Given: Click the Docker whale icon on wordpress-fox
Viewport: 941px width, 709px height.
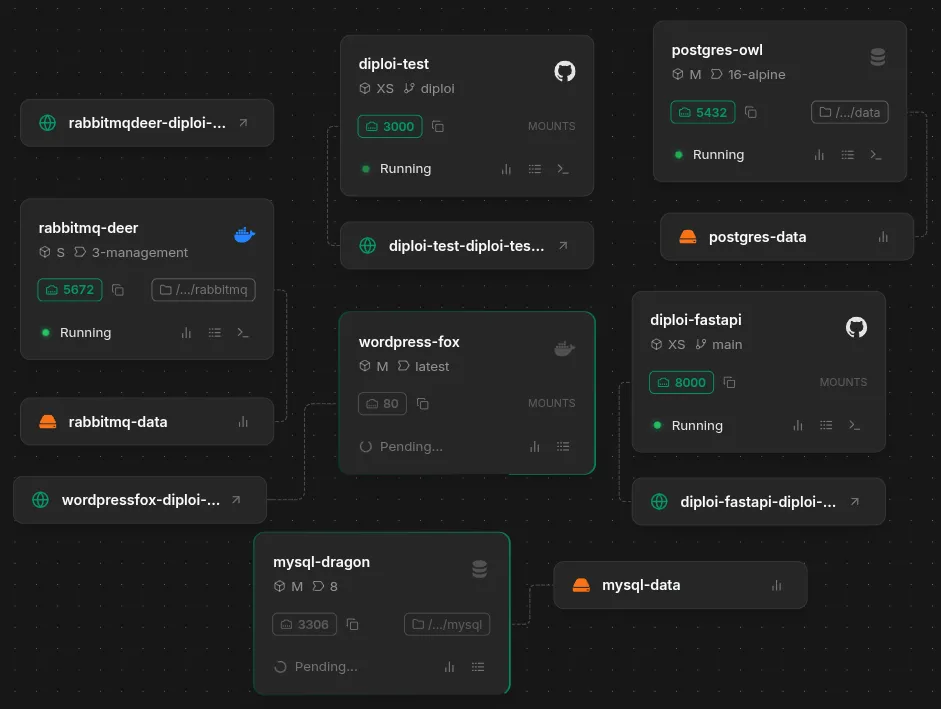Looking at the screenshot, I should tap(564, 347).
